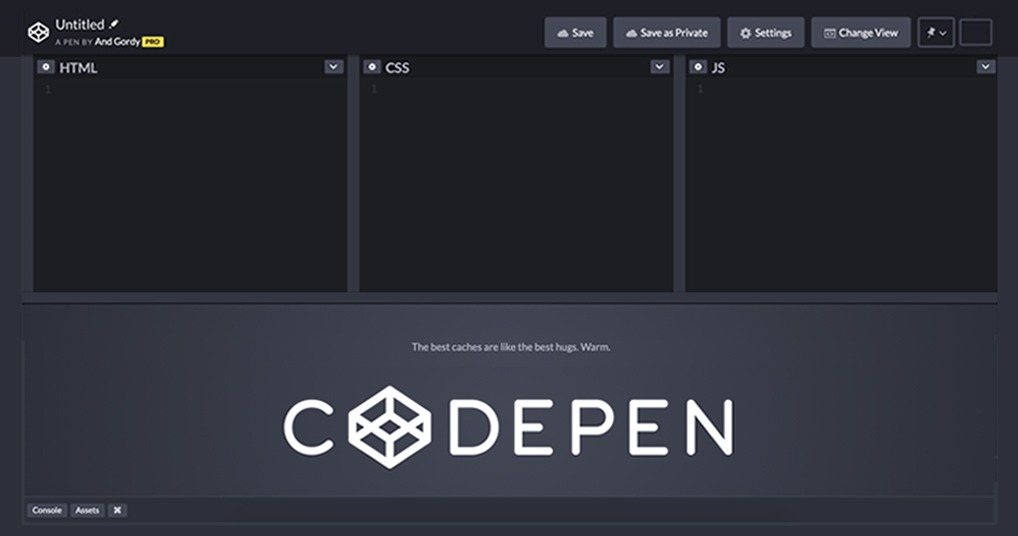Expand the HTML panel dropdown arrow
The height and width of the screenshot is (536, 1018).
coord(334,67)
